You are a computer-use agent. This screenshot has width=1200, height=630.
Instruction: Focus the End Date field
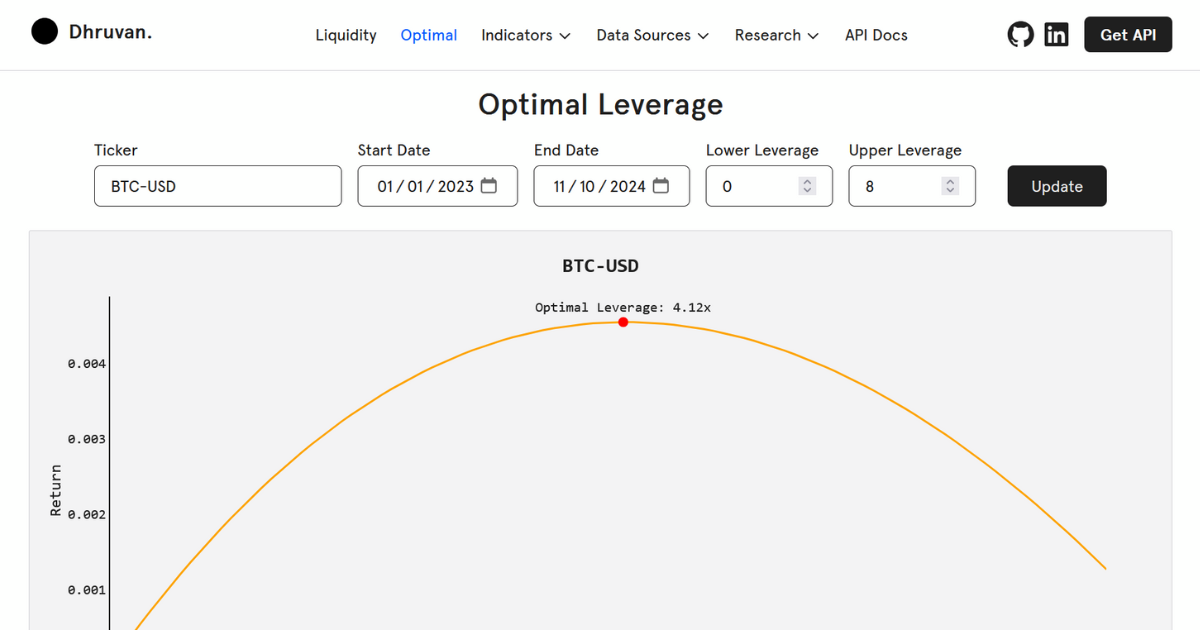tap(612, 186)
